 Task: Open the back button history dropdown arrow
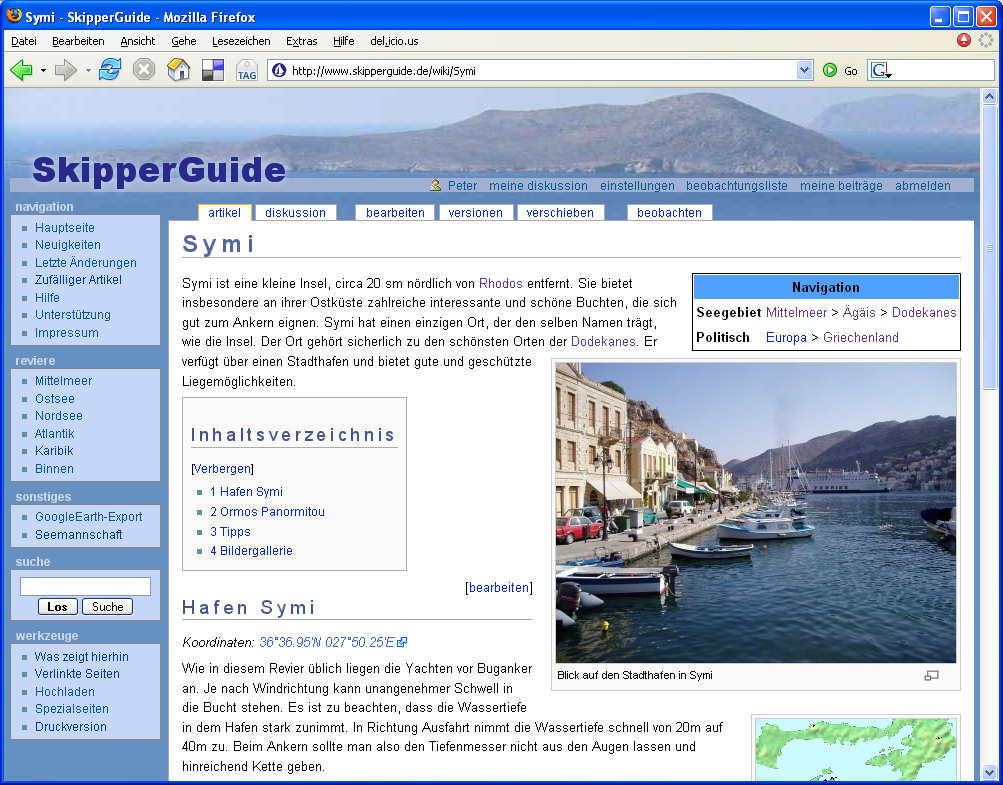43,70
